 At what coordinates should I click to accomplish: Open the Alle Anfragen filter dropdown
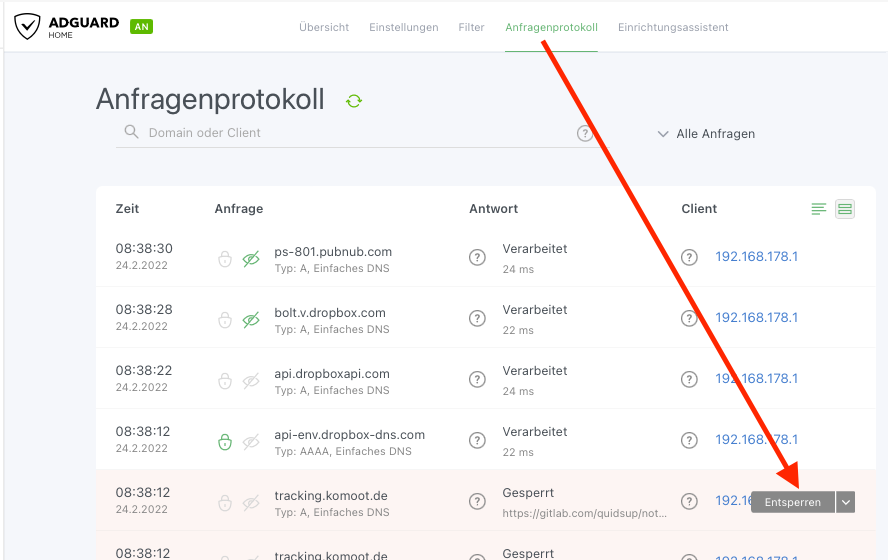click(x=706, y=134)
